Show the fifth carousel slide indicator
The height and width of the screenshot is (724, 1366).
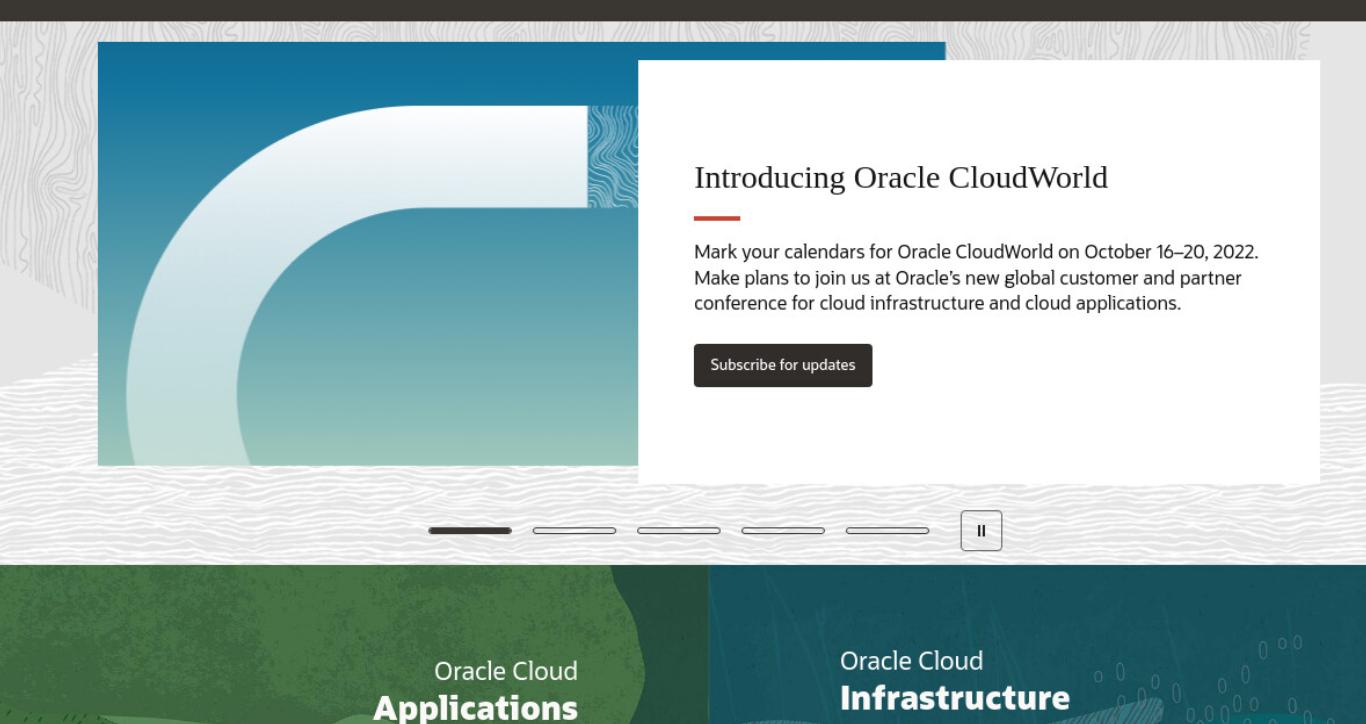coord(888,531)
